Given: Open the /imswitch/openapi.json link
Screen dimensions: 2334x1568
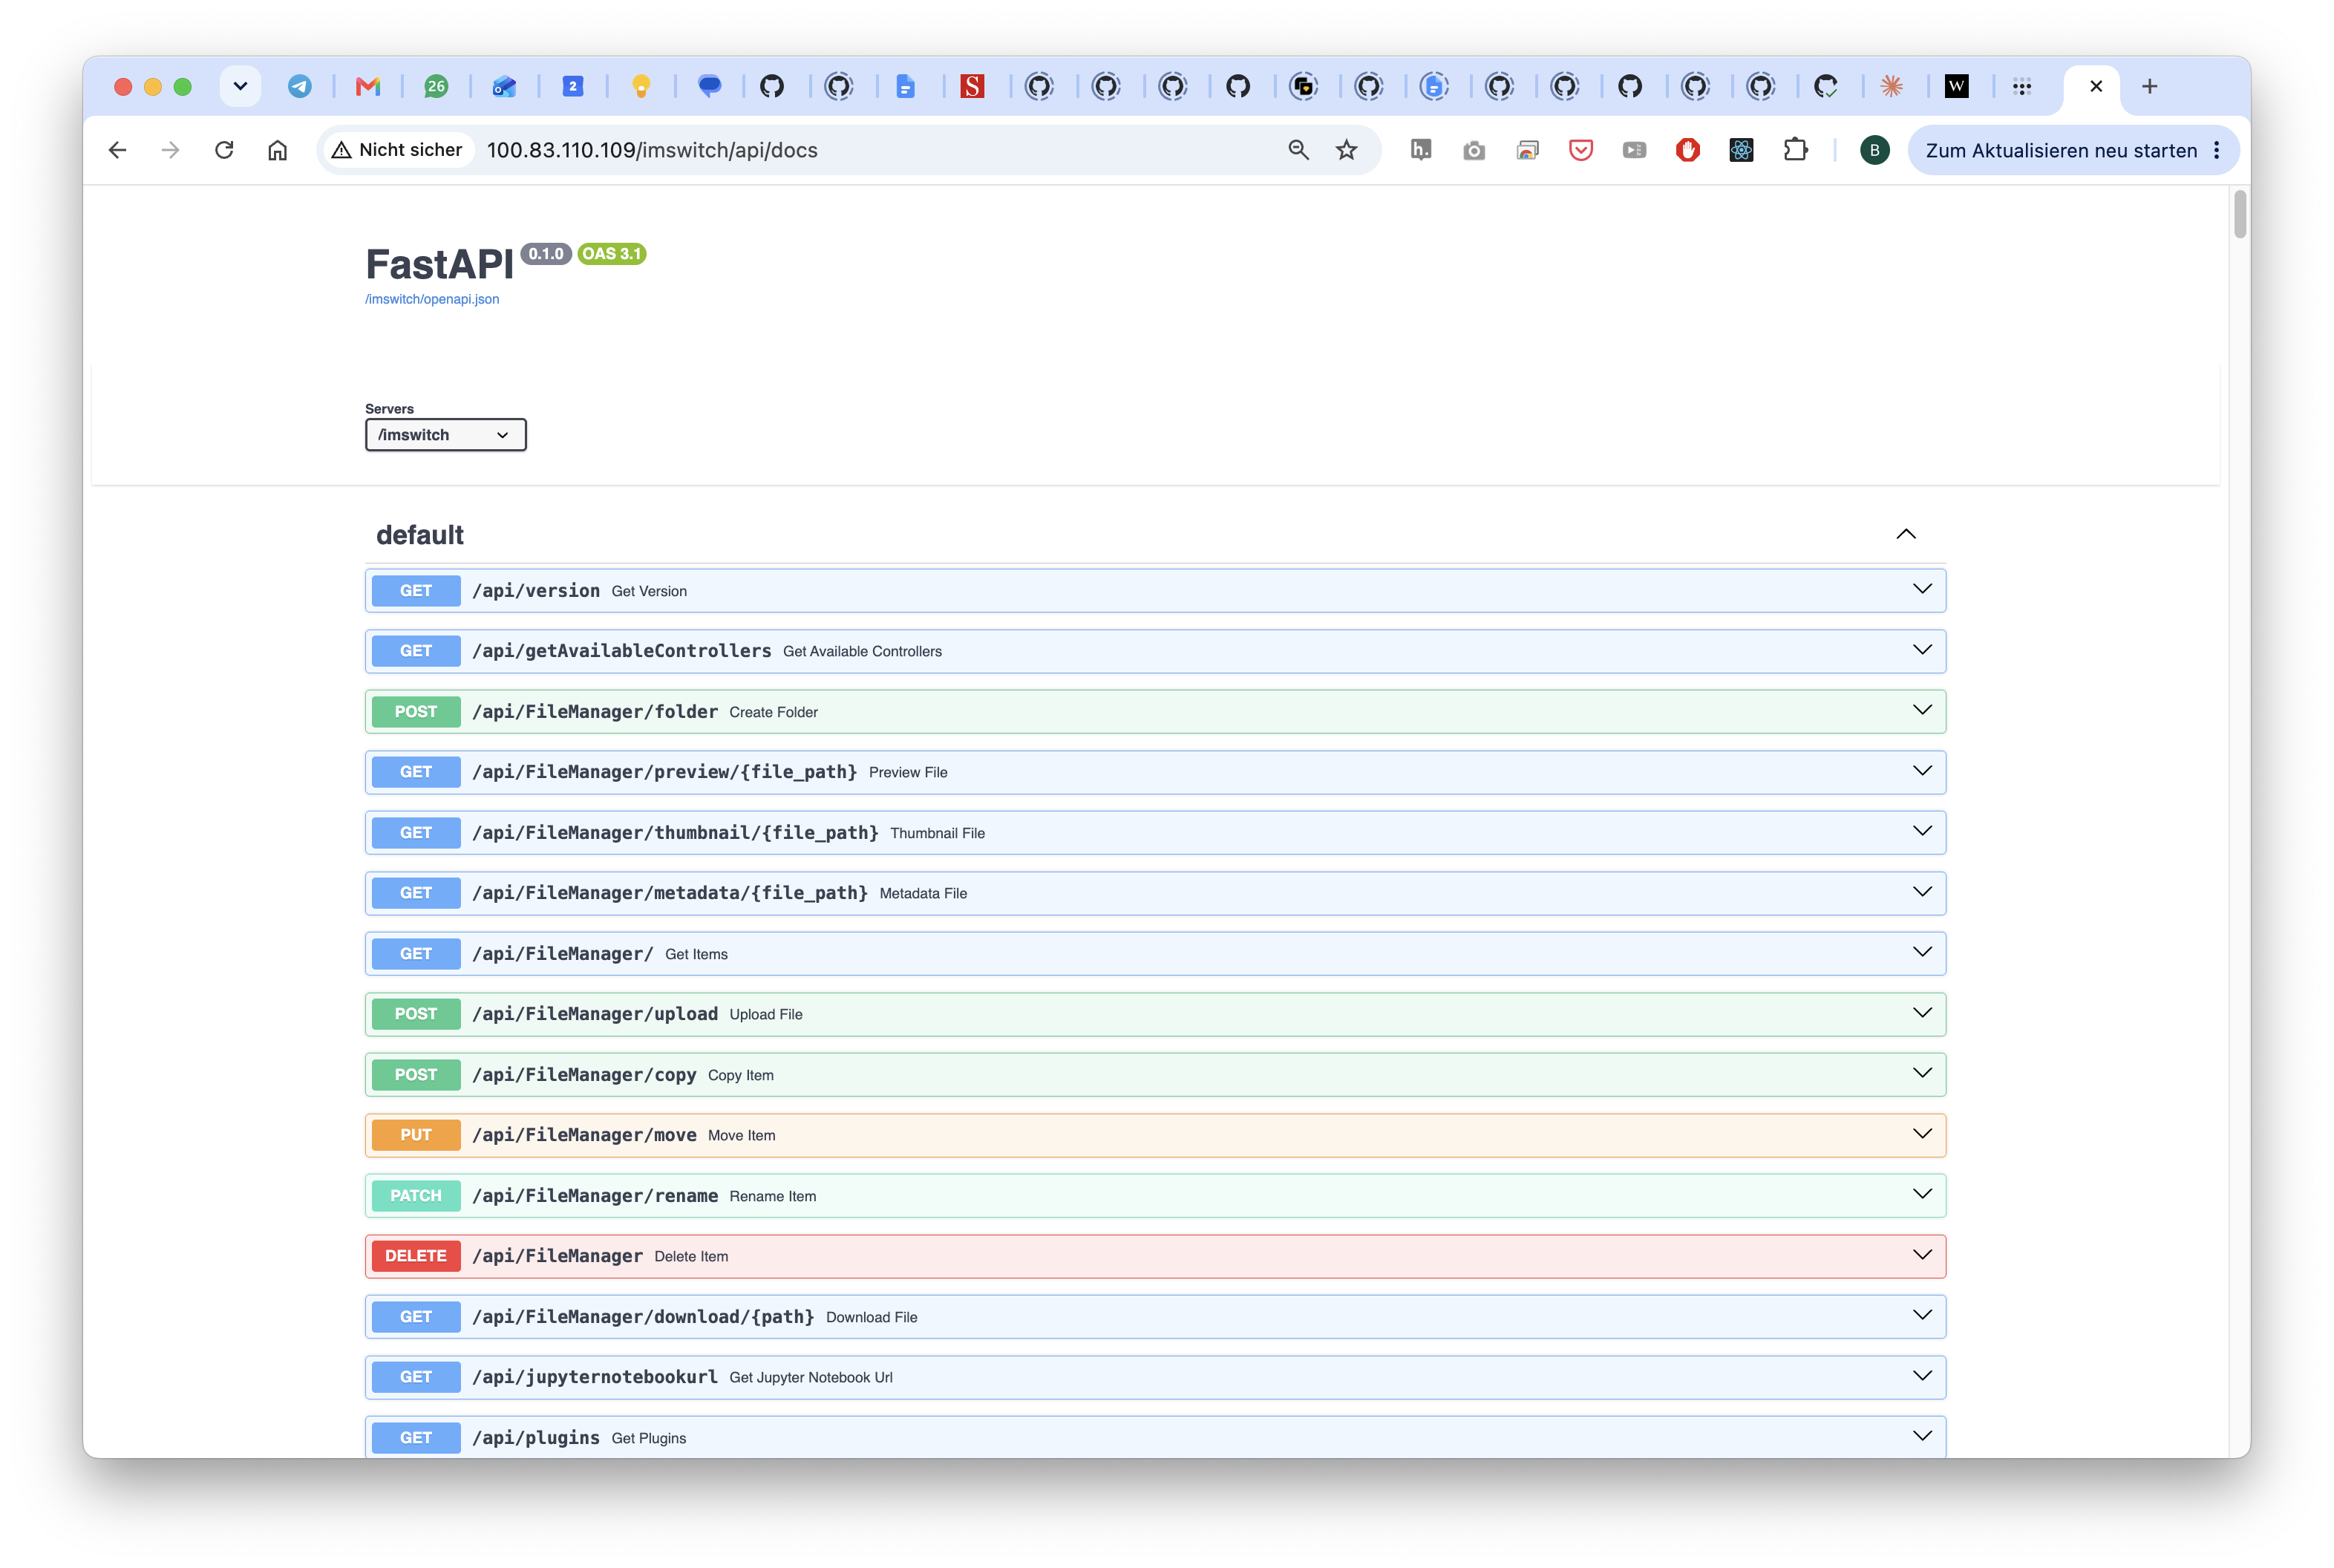Looking at the screenshot, I should coord(432,299).
